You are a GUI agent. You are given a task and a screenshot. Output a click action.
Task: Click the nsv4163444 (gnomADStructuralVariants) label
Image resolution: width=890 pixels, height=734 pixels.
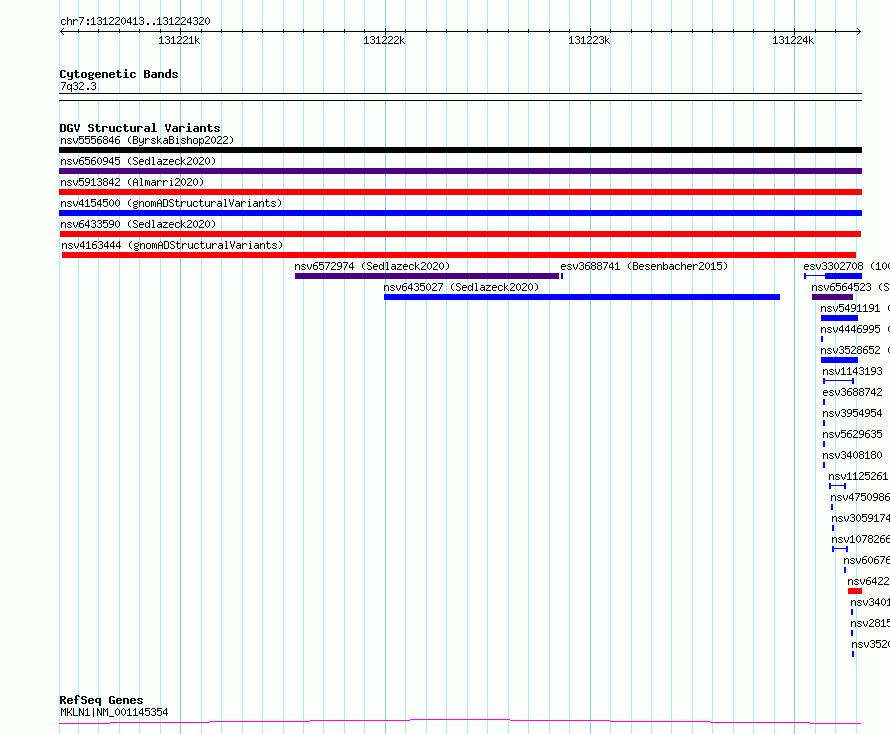tap(172, 245)
